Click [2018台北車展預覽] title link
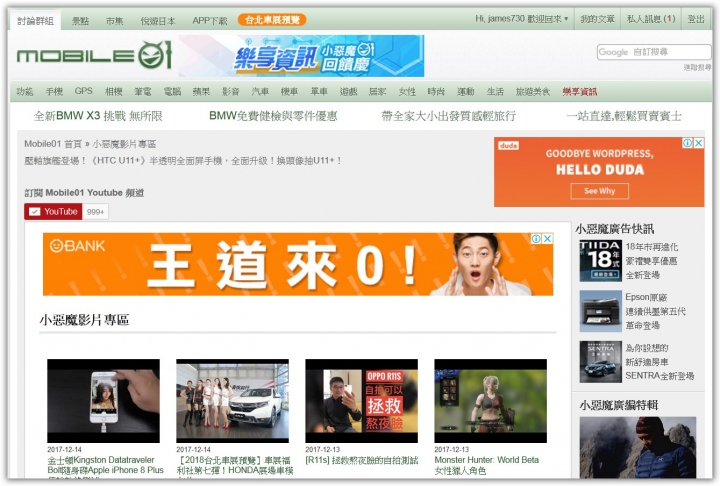This screenshot has width=720, height=486. [235, 465]
